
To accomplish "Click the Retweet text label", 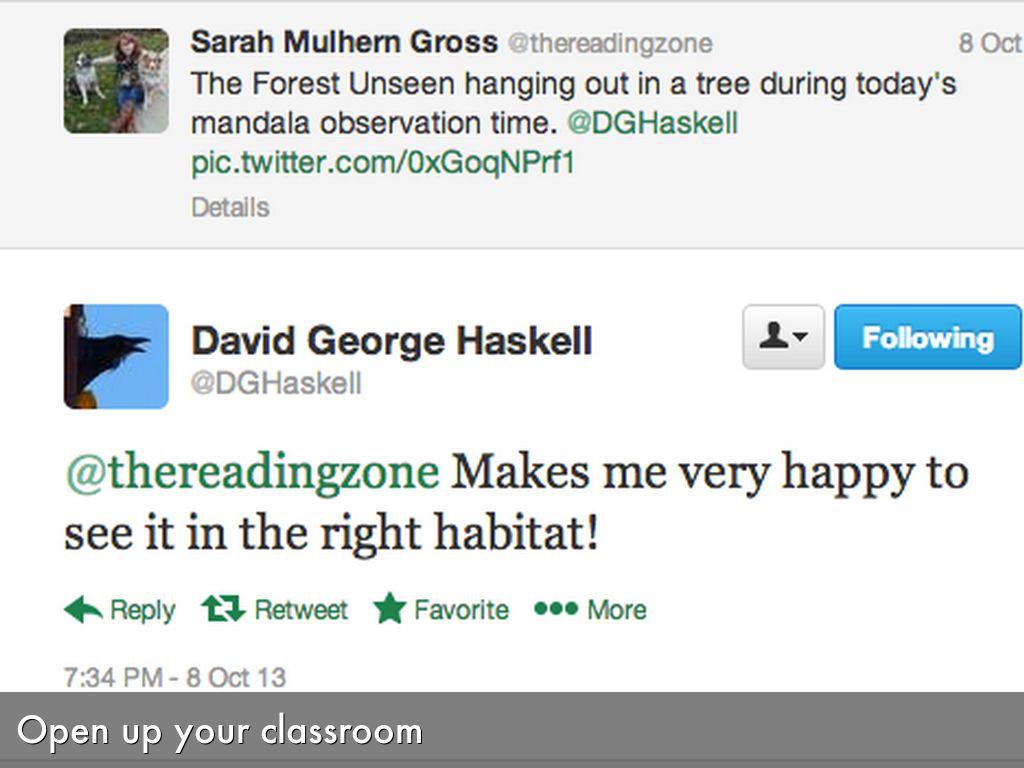I will (x=301, y=610).
